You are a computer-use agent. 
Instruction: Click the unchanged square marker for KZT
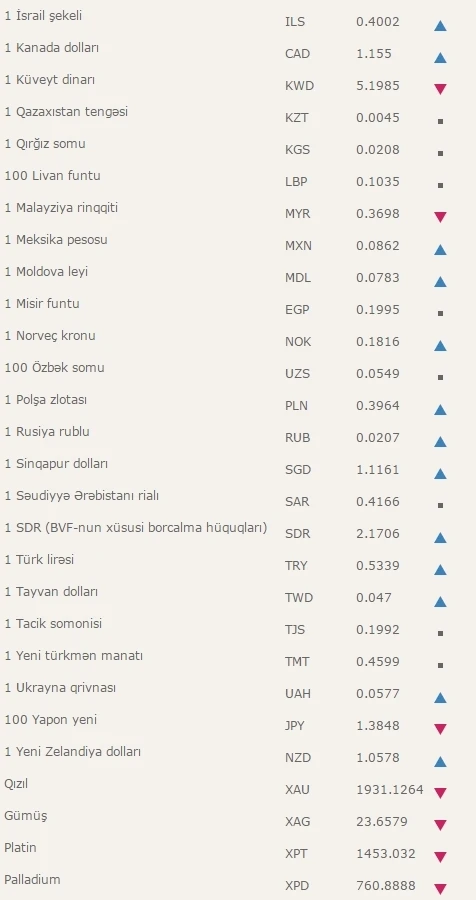pos(440,122)
